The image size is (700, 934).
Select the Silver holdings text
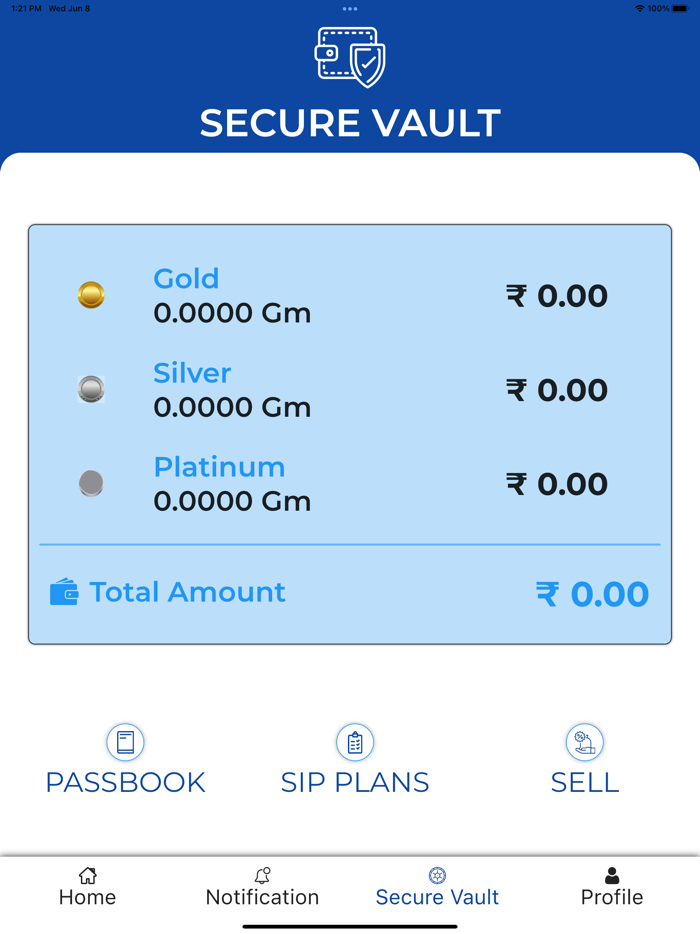click(232, 390)
